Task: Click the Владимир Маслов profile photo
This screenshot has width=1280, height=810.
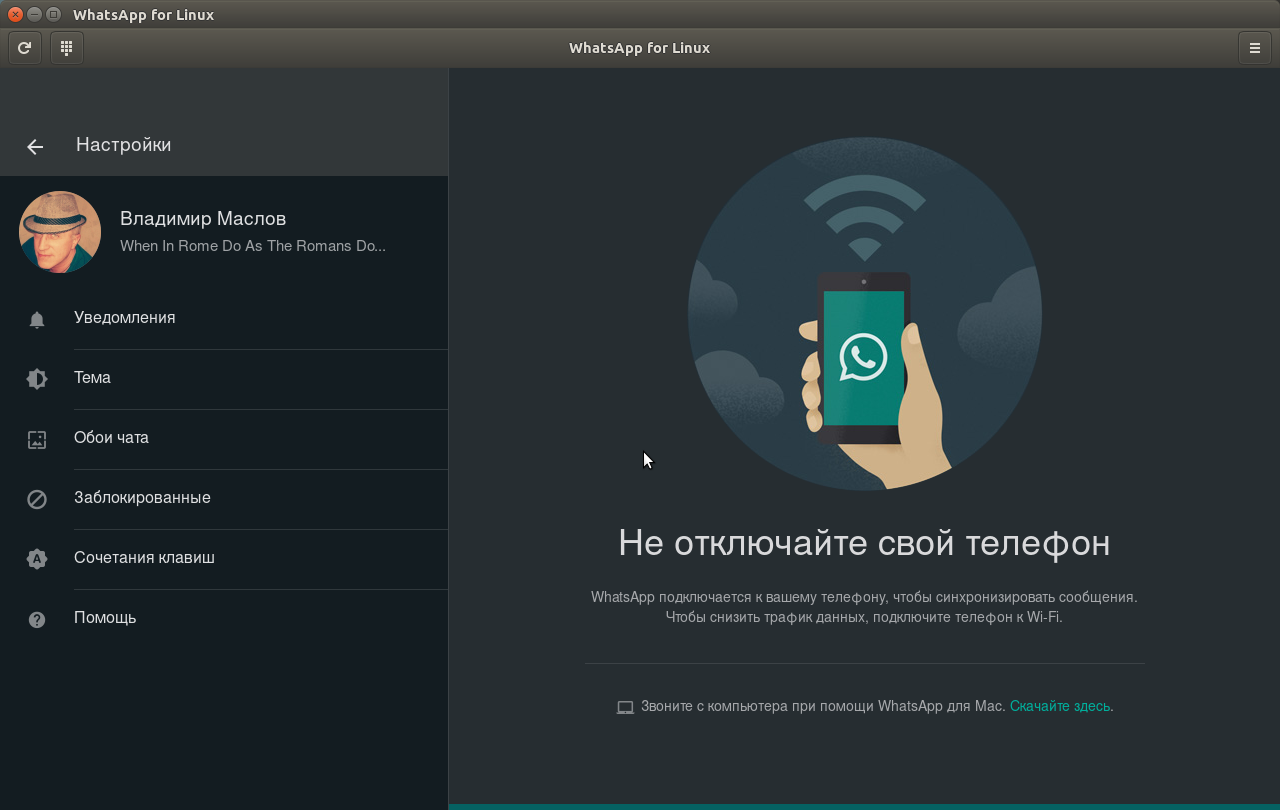Action: tap(60, 232)
